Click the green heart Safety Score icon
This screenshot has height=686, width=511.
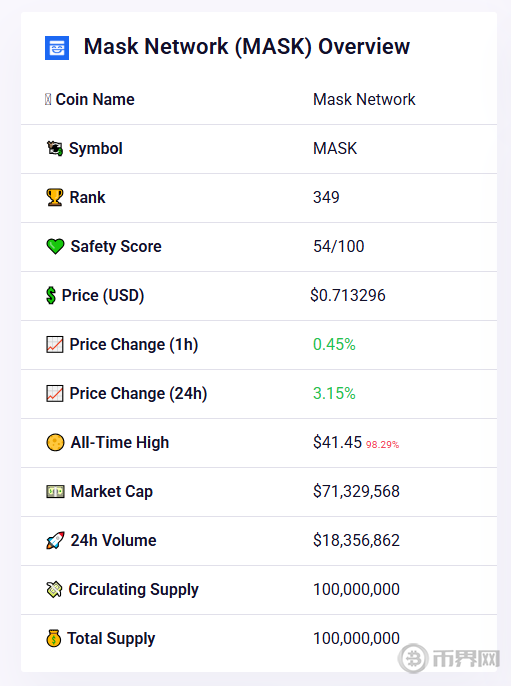click(55, 246)
